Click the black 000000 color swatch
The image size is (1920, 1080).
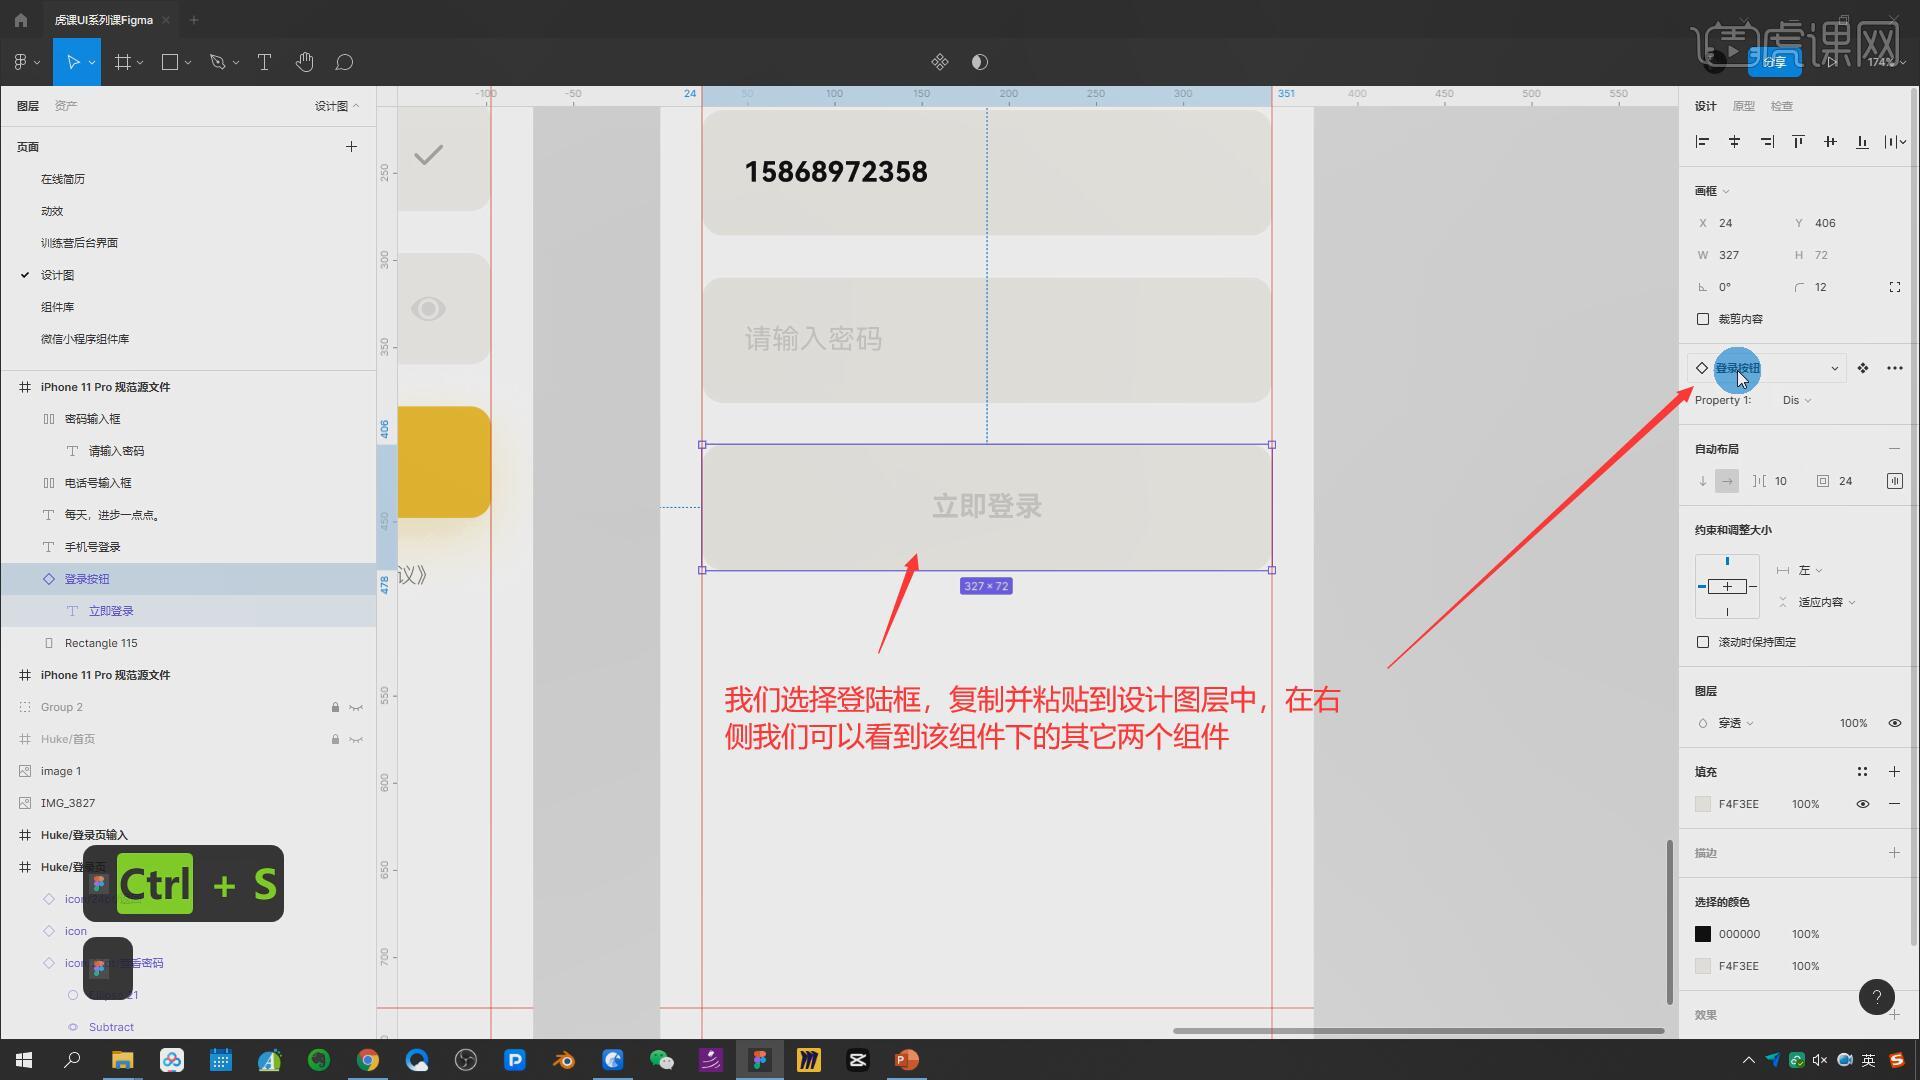click(x=1703, y=934)
